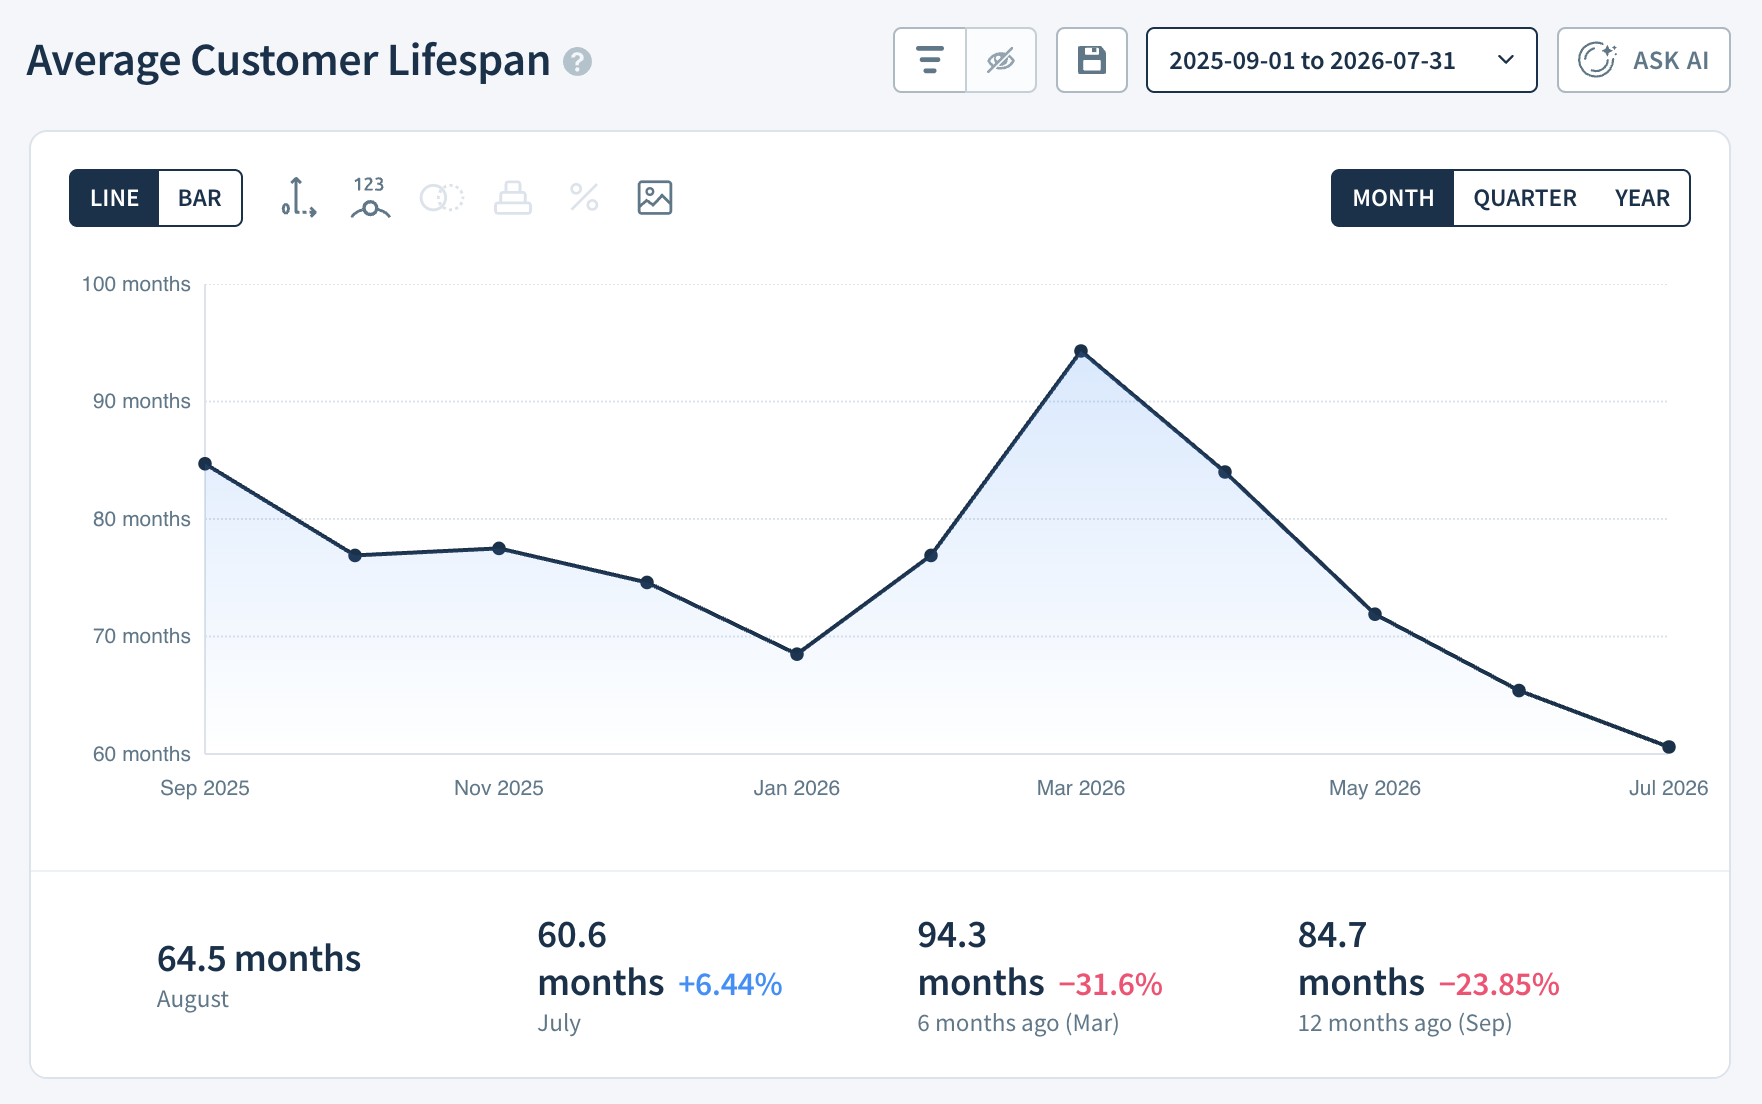Select the YEAR interval
The width and height of the screenshot is (1762, 1104).
[x=1642, y=198]
